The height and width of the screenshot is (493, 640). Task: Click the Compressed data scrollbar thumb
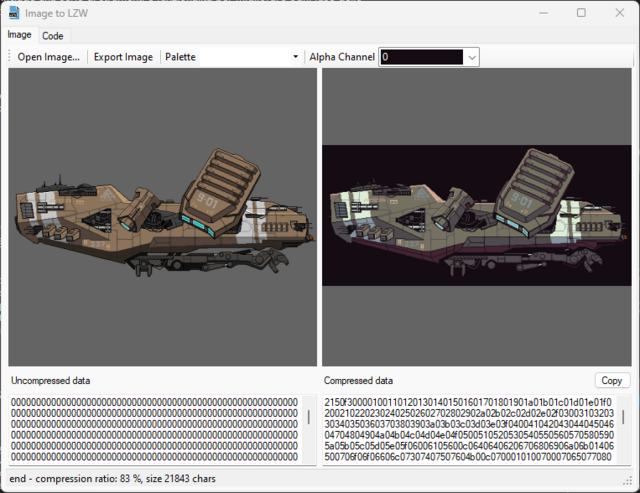623,417
